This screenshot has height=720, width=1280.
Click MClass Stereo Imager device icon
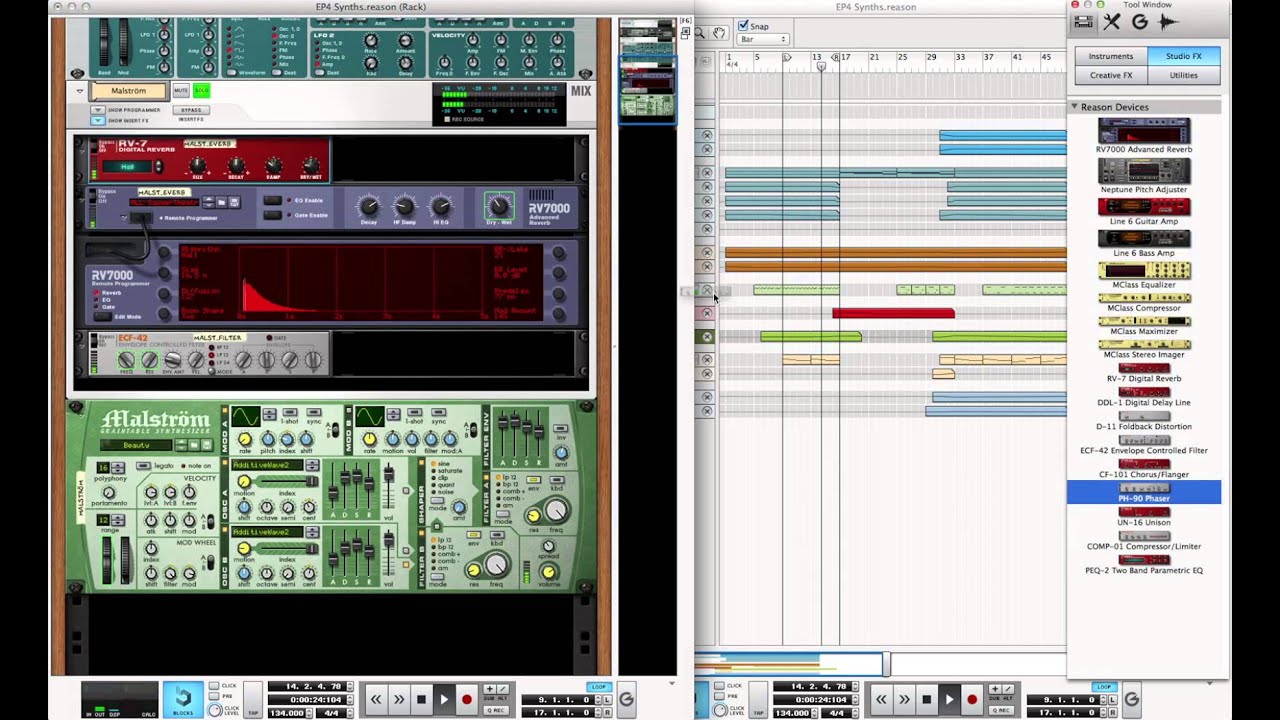coord(1144,344)
